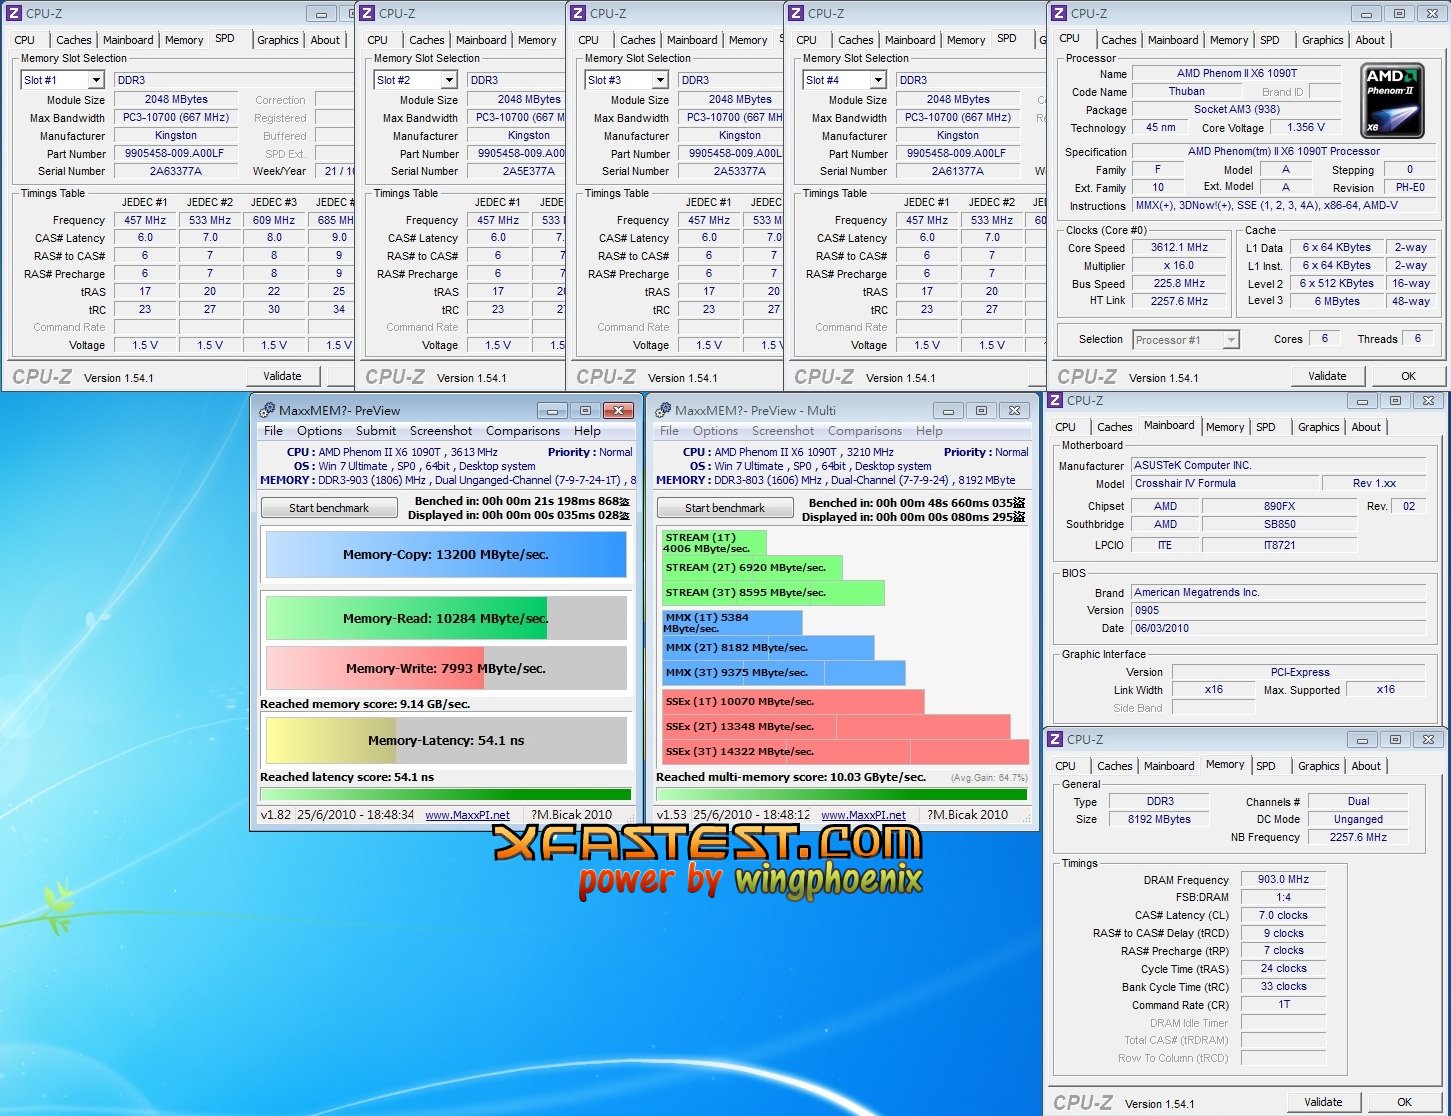Viewport: 1451px width, 1116px height.
Task: Switch to About tab in Slot #1 CPU-Z window
Action: tap(325, 40)
